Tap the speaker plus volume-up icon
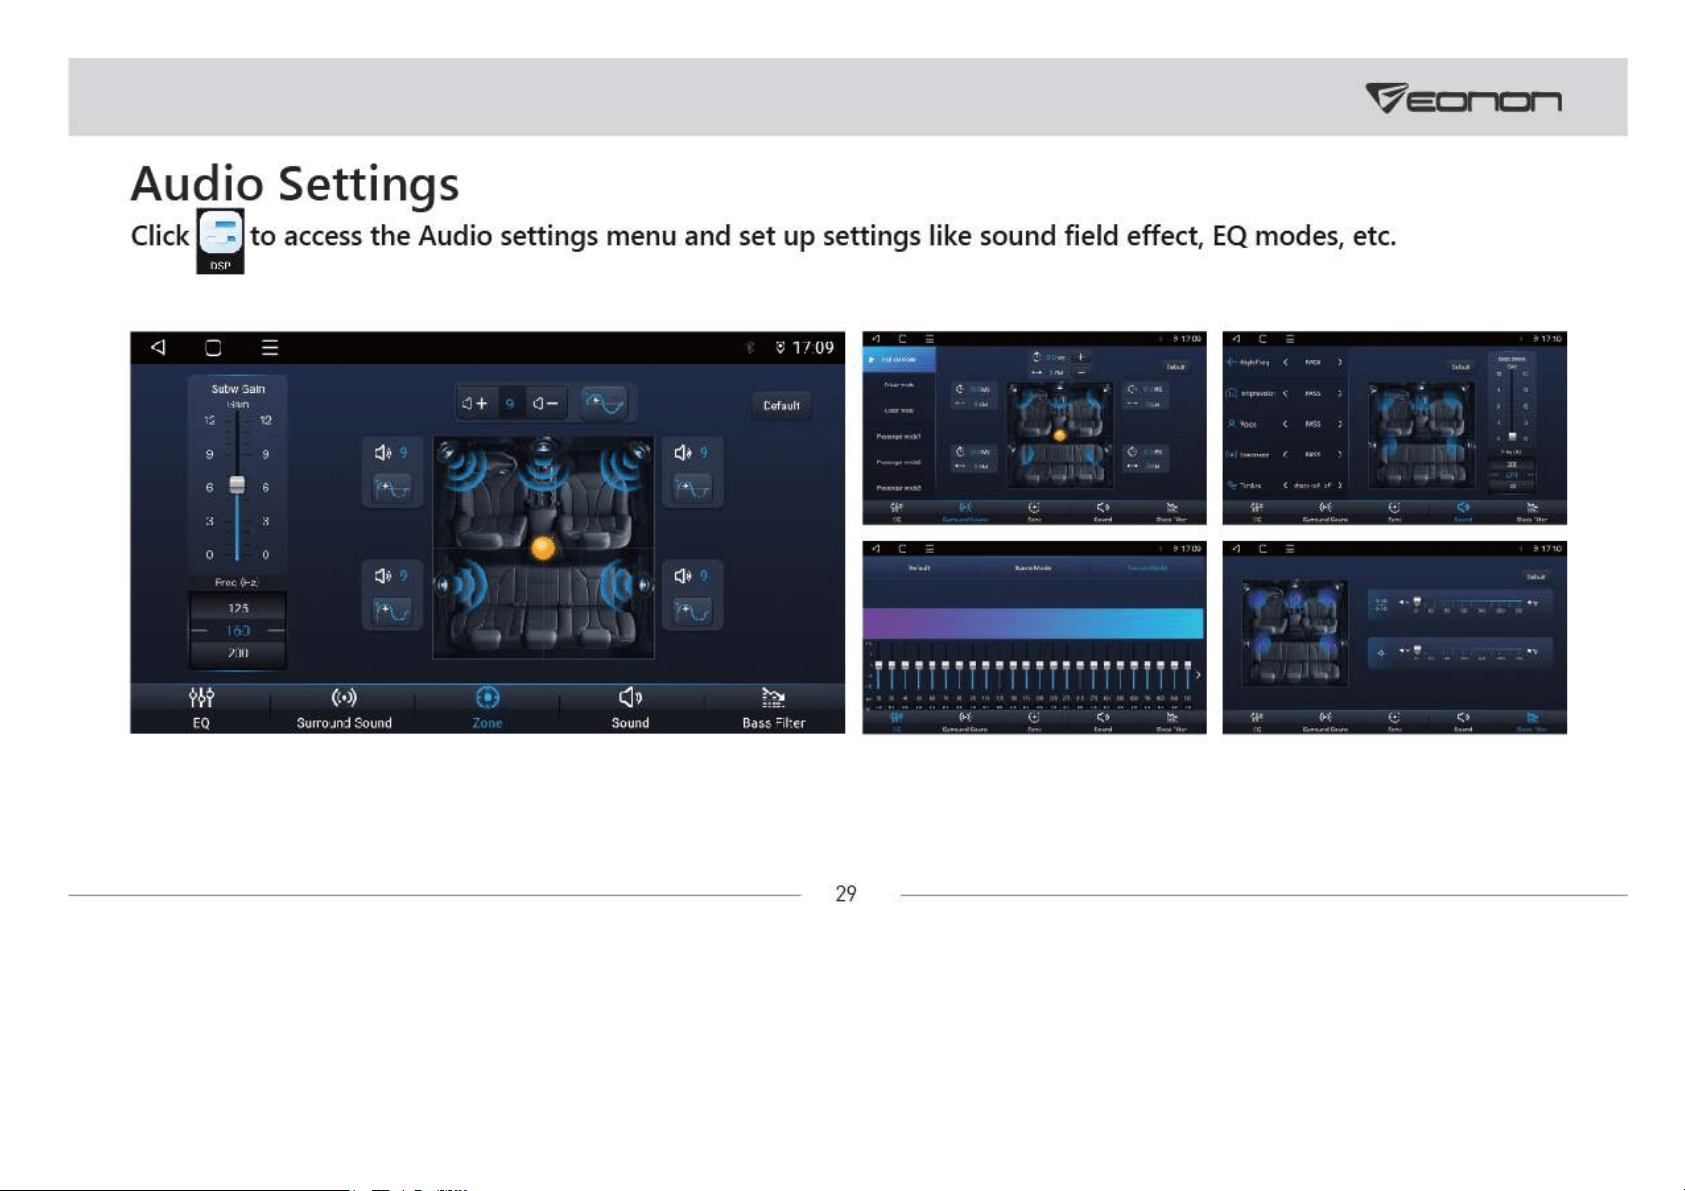Screen dimensions: 1685x1191 coord(475,403)
